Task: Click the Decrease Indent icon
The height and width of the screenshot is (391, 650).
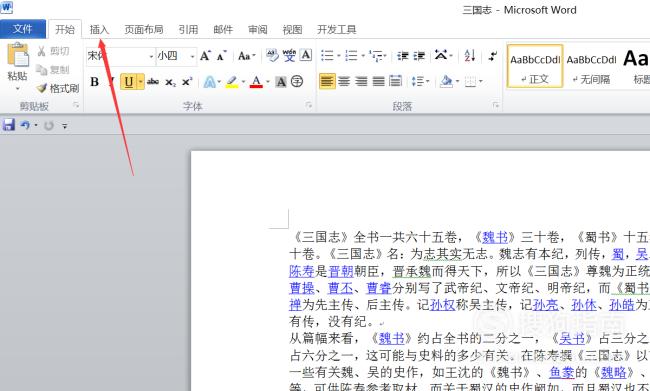Action: 403,56
